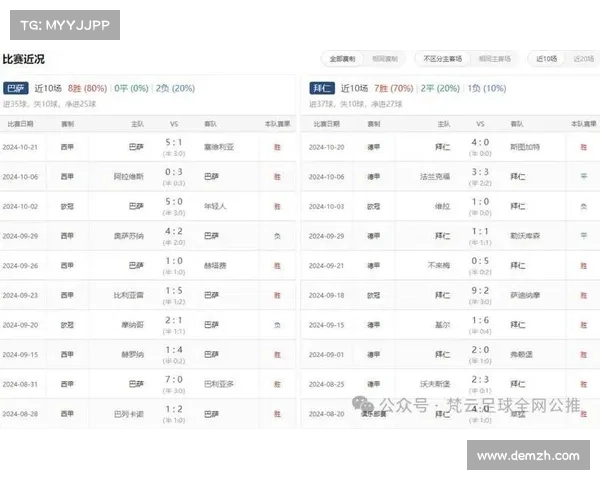Click the 基尔 team name

pyautogui.click(x=442, y=325)
